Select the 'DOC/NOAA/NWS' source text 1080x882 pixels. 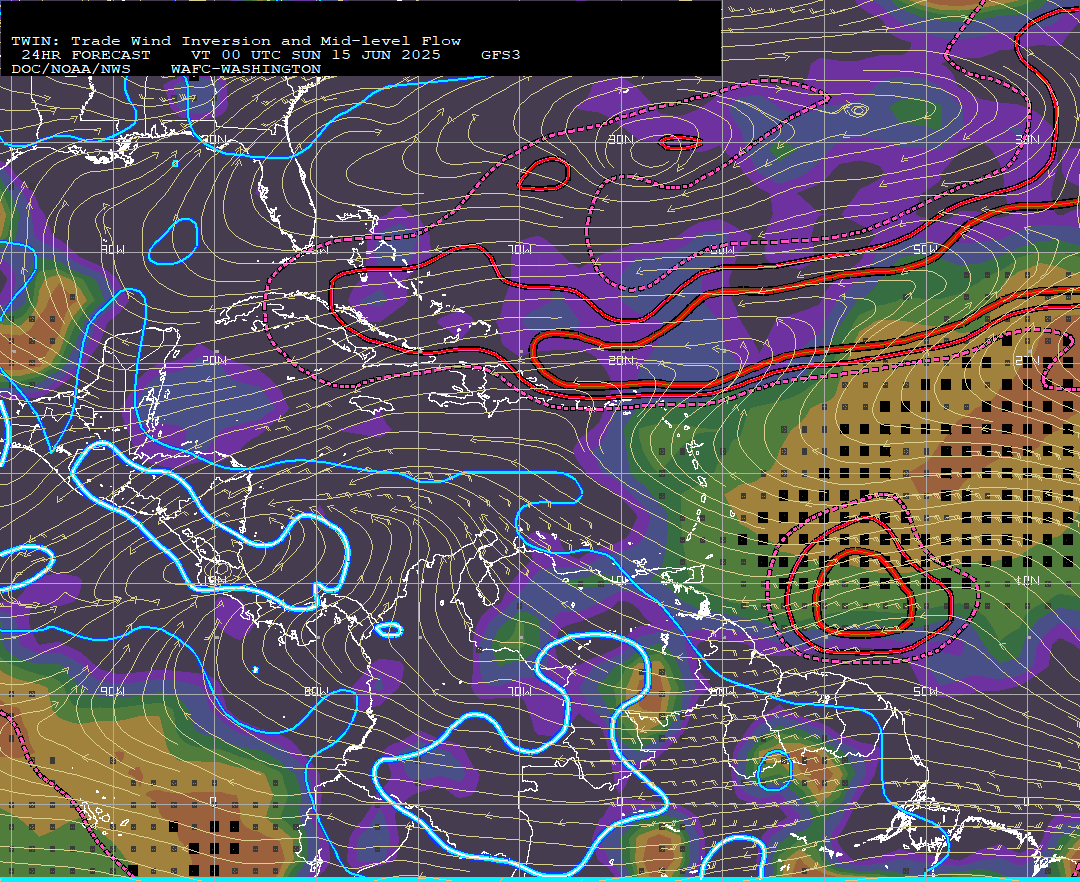(x=71, y=70)
